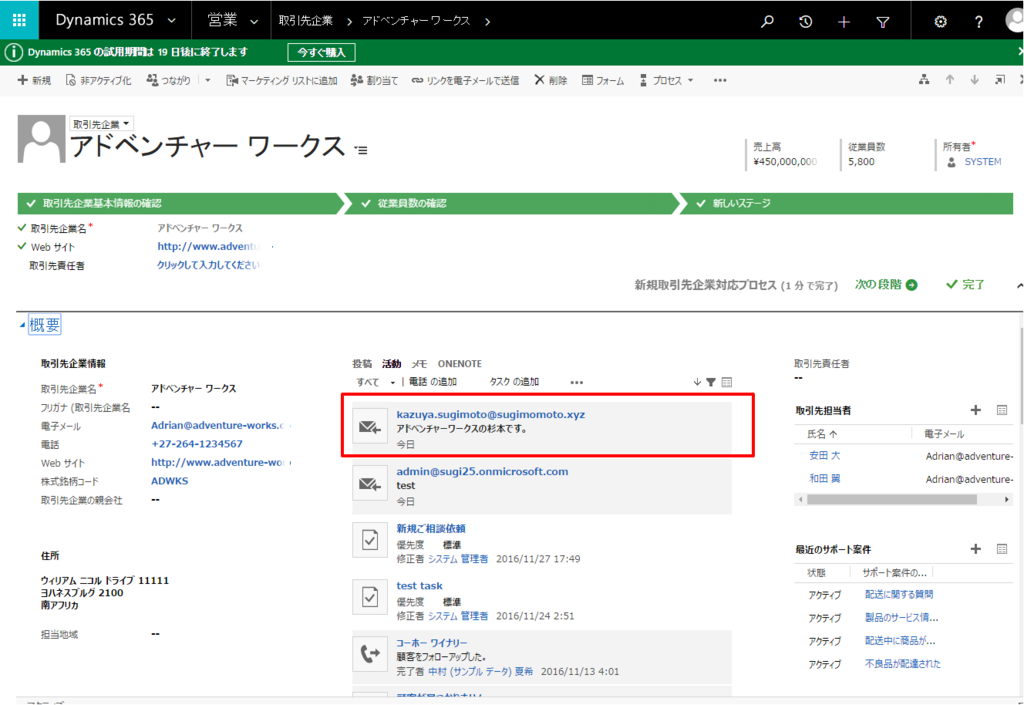1024x705 pixels.
Task: Expand the プロセス dropdown menu
Action: click(x=690, y=80)
